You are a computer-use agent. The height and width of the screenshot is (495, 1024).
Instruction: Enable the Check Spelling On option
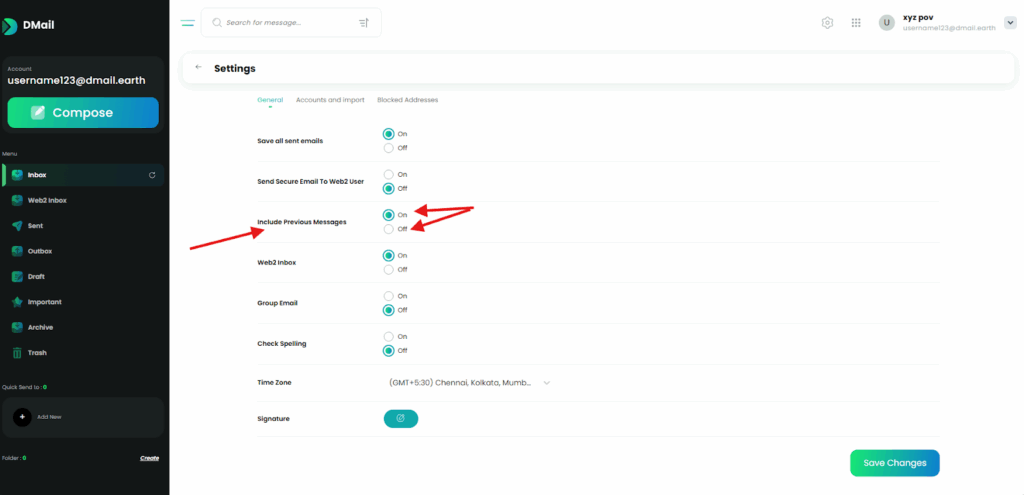[x=389, y=337]
